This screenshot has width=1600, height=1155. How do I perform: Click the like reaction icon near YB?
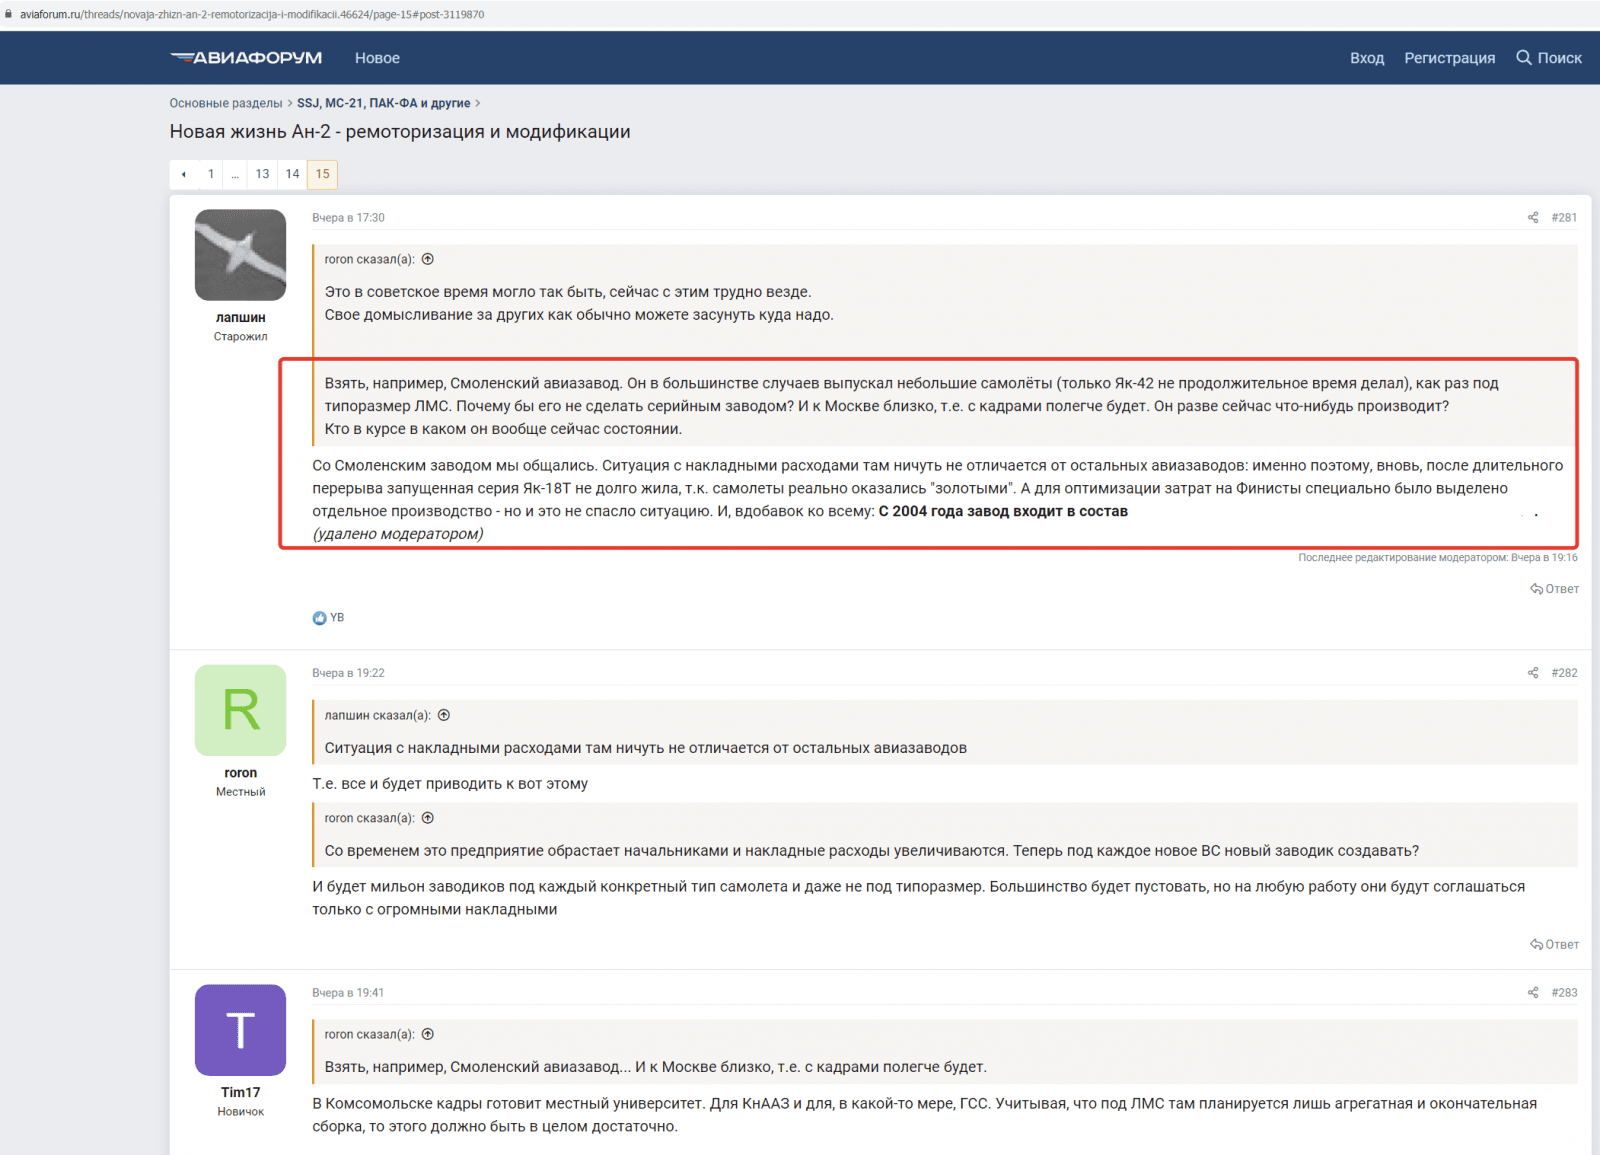click(319, 618)
